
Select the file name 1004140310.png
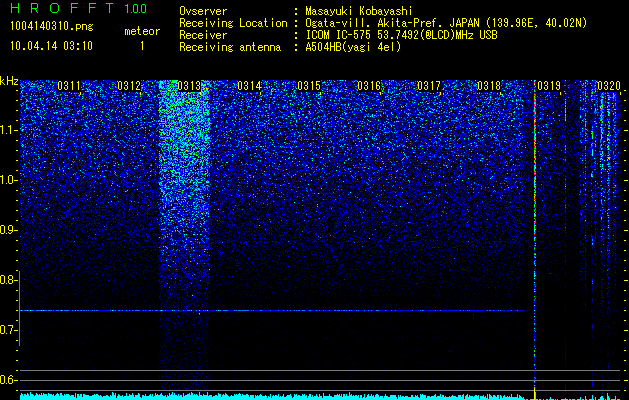pyautogui.click(x=52, y=27)
